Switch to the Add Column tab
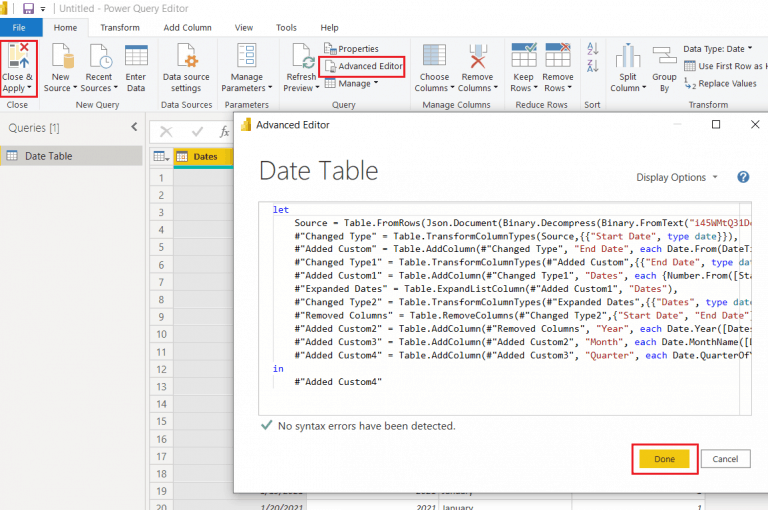 click(x=188, y=27)
